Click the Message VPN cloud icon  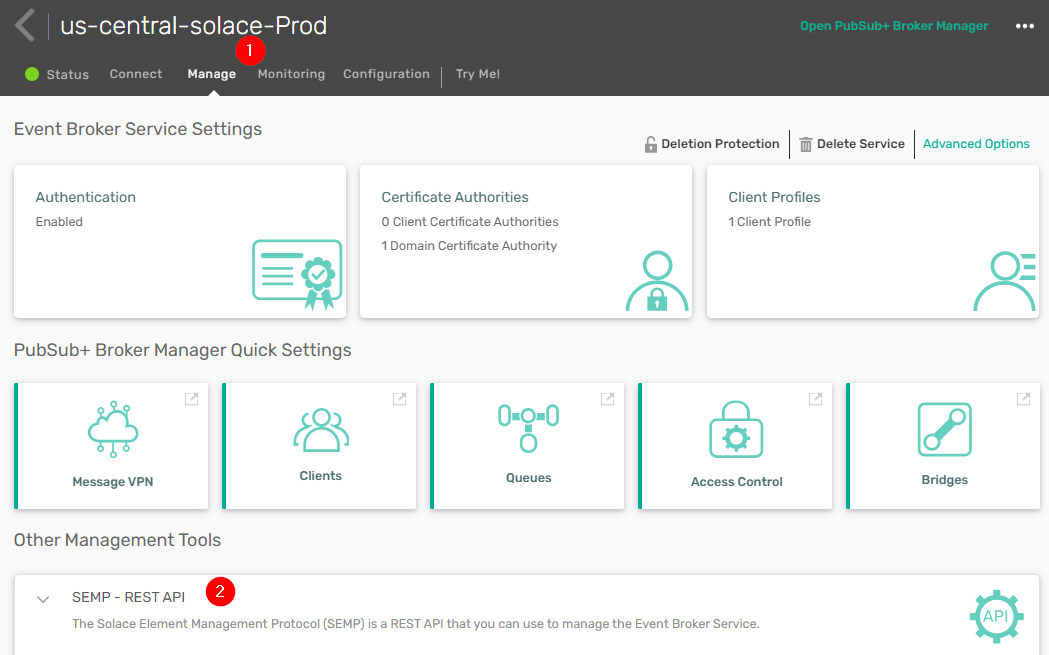[x=112, y=429]
